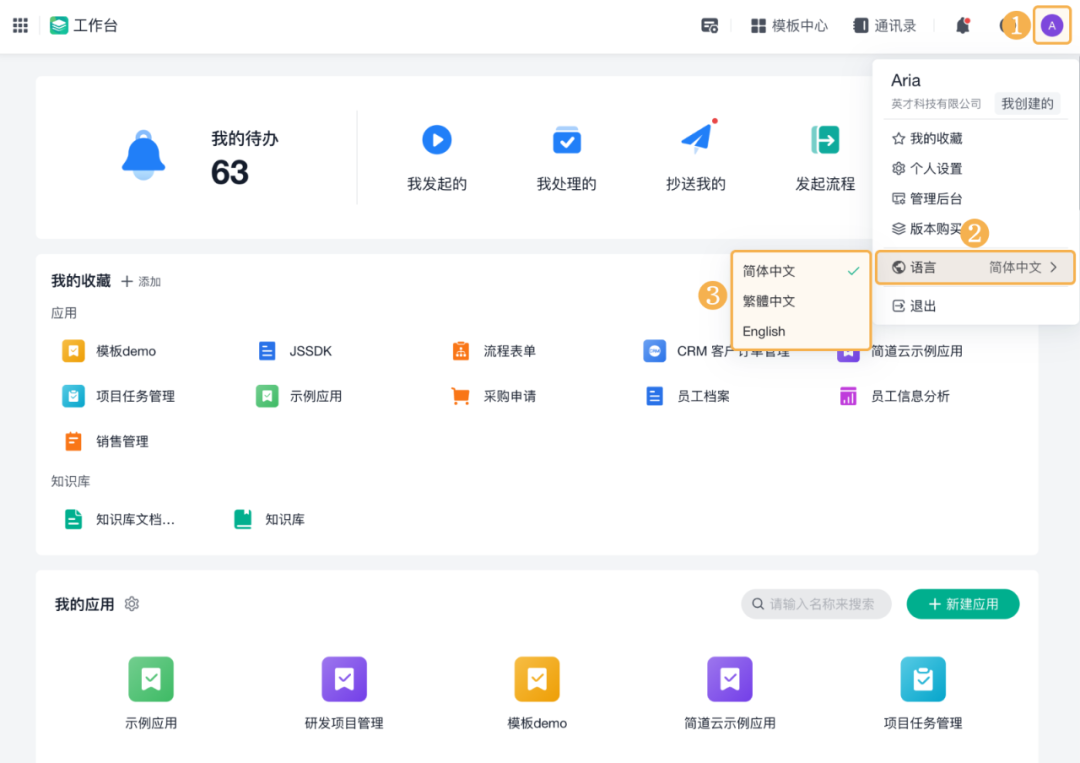Viewport: 1080px width, 763px height.
Task: Open 我的应用 settings gear
Action: pyautogui.click(x=132, y=604)
